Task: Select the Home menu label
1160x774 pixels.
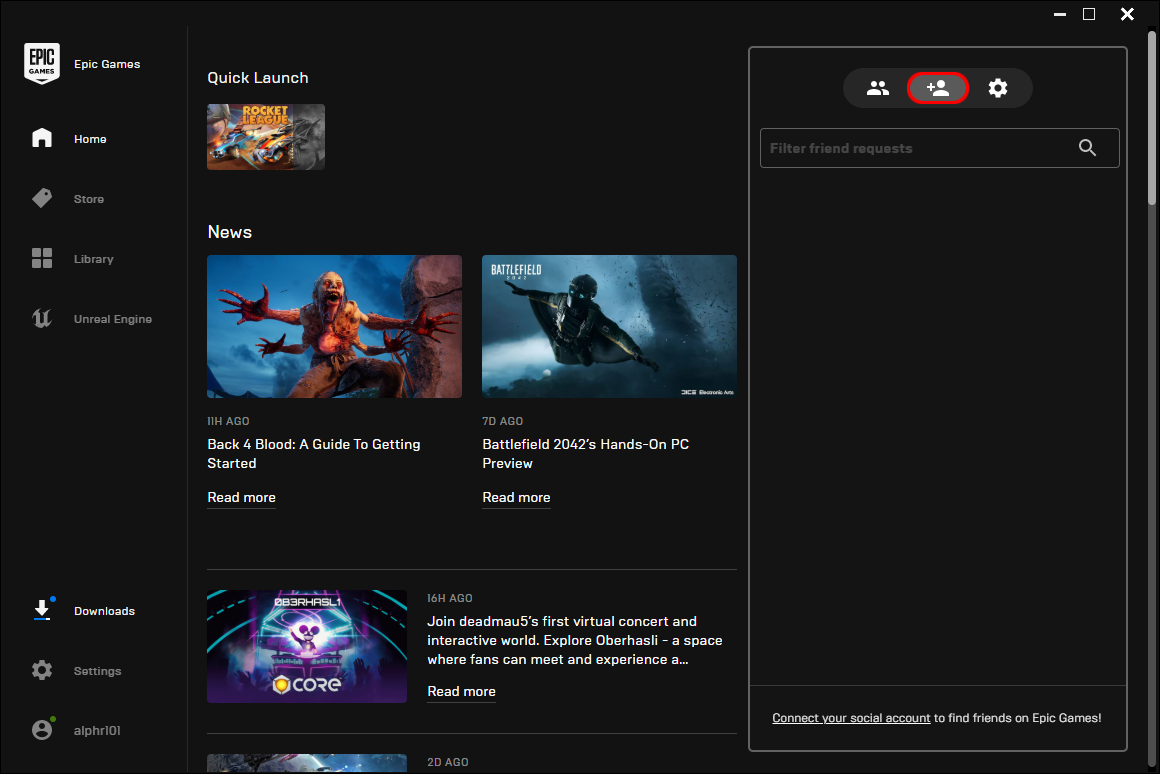Action: pos(90,139)
